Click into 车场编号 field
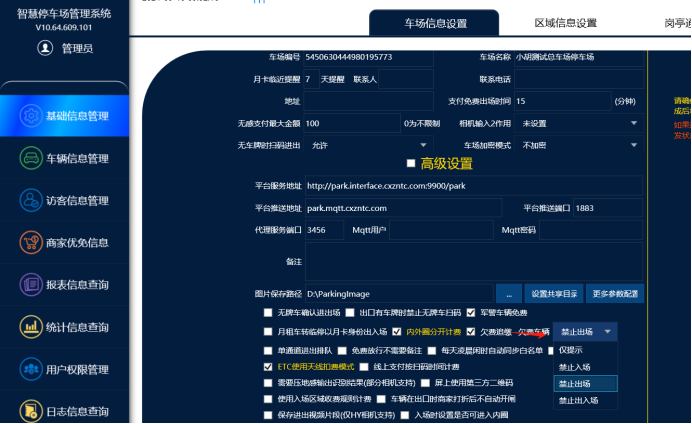This screenshot has width=692, height=424. click(368, 57)
